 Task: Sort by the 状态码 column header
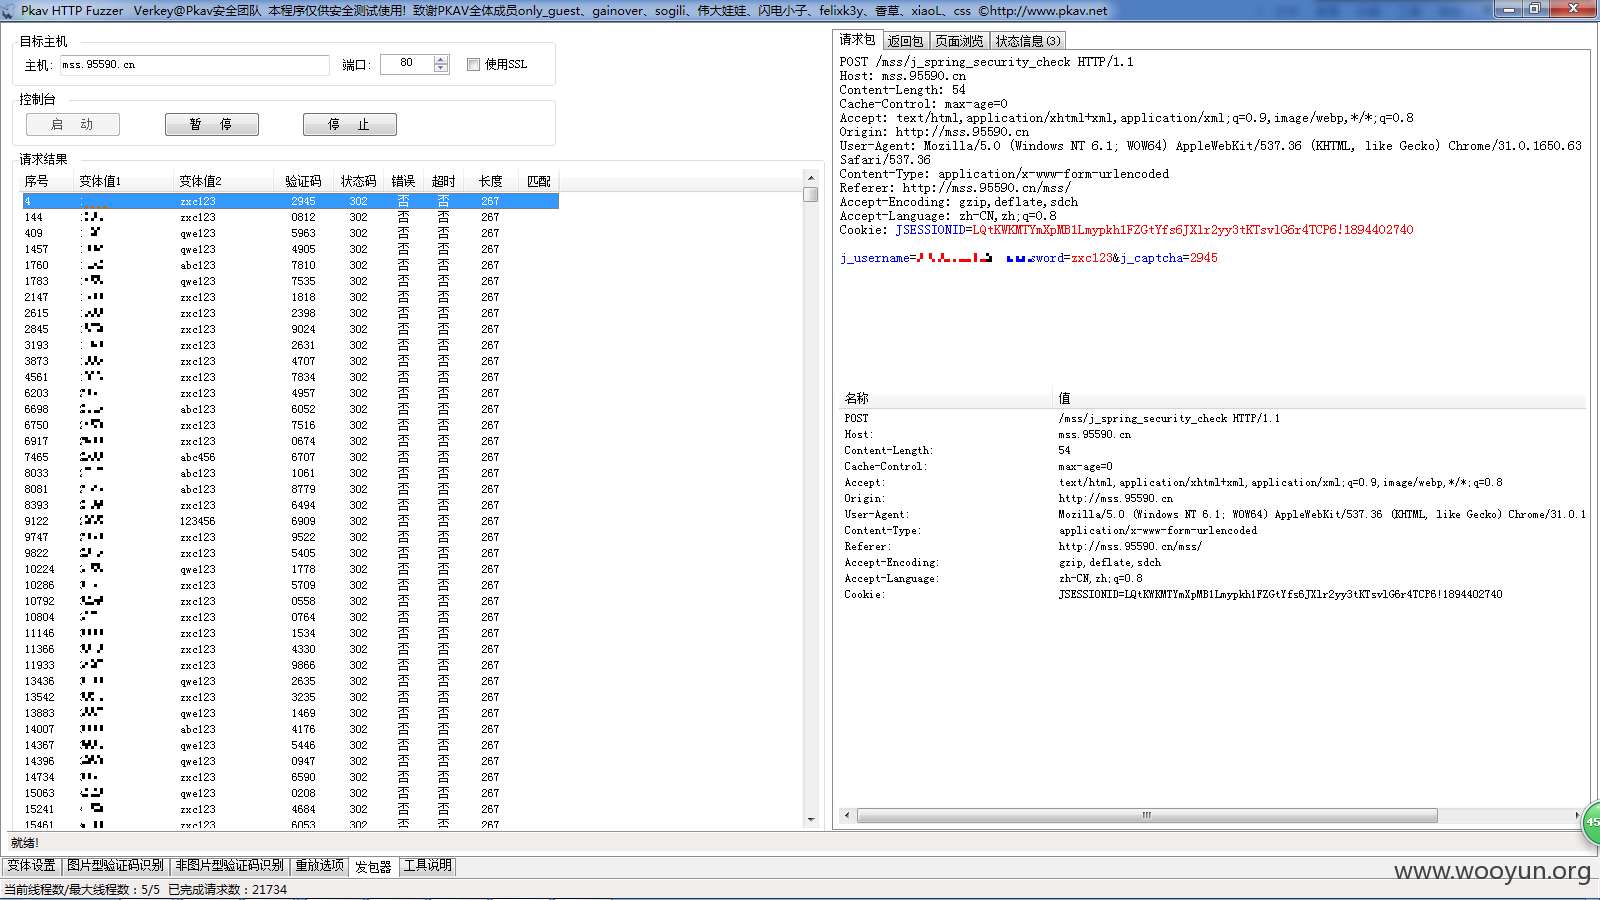(359, 181)
